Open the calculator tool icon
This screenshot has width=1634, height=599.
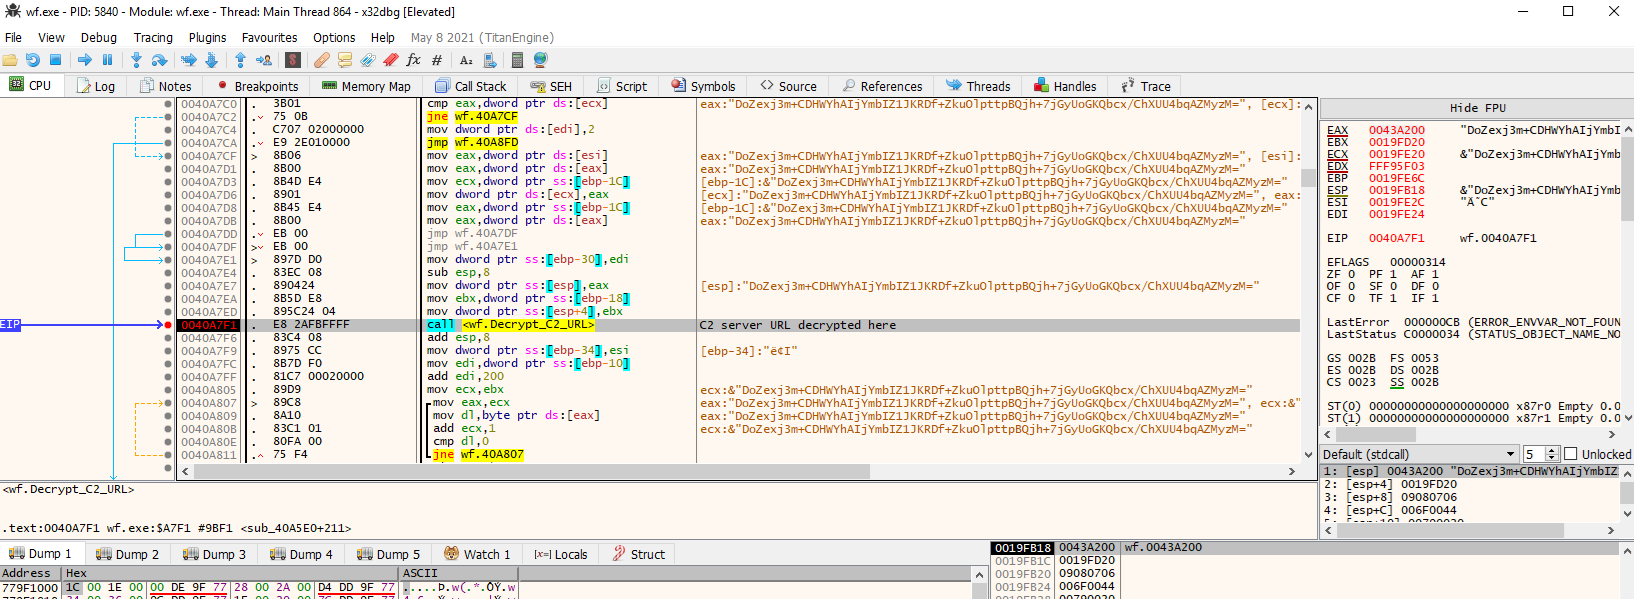(x=517, y=60)
